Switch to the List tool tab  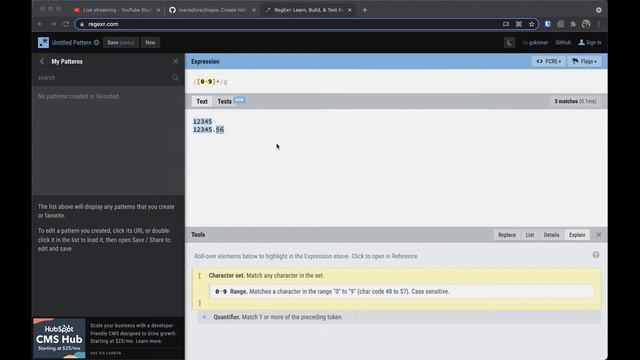coord(530,235)
